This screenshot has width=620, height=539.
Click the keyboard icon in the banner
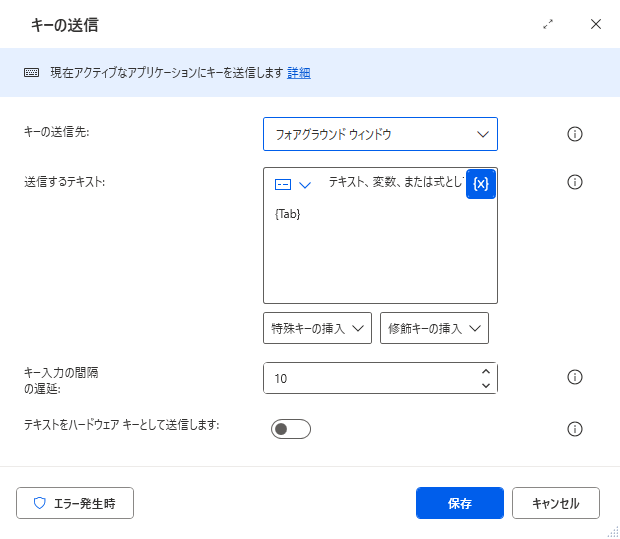(32, 73)
